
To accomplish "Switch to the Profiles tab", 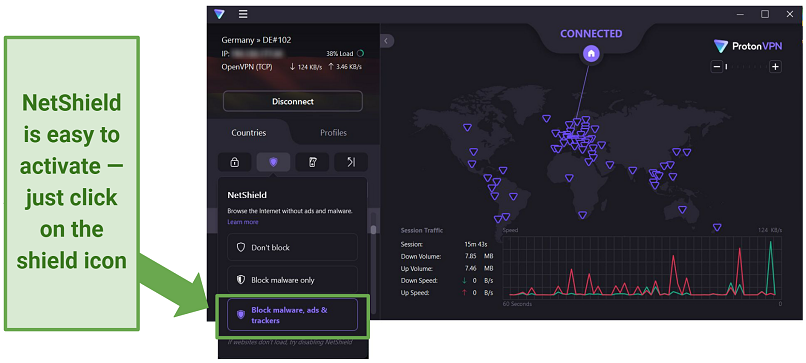I will [x=334, y=133].
